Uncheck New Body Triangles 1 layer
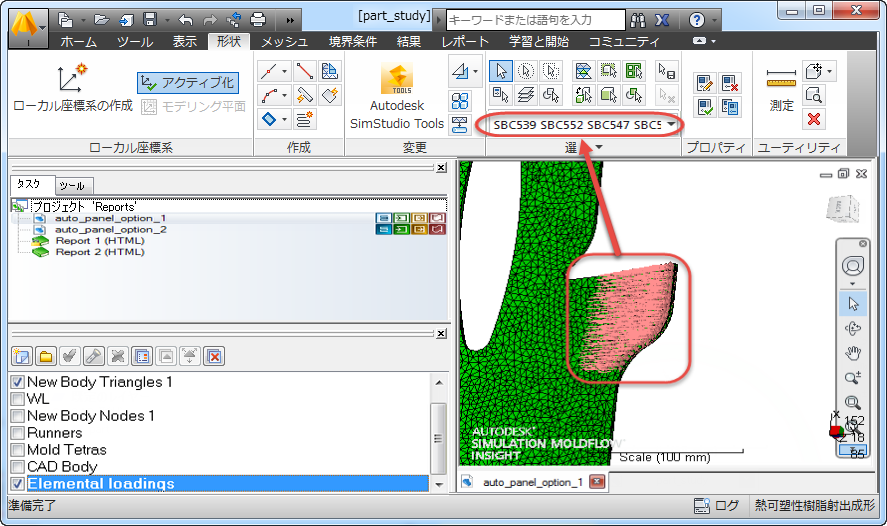 pos(18,382)
